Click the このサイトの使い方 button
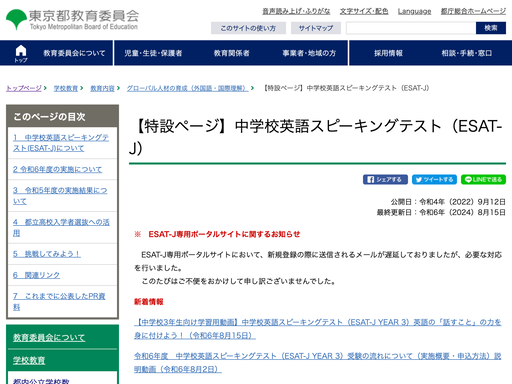Image resolution: width=512 pixels, height=384 pixels. click(248, 28)
